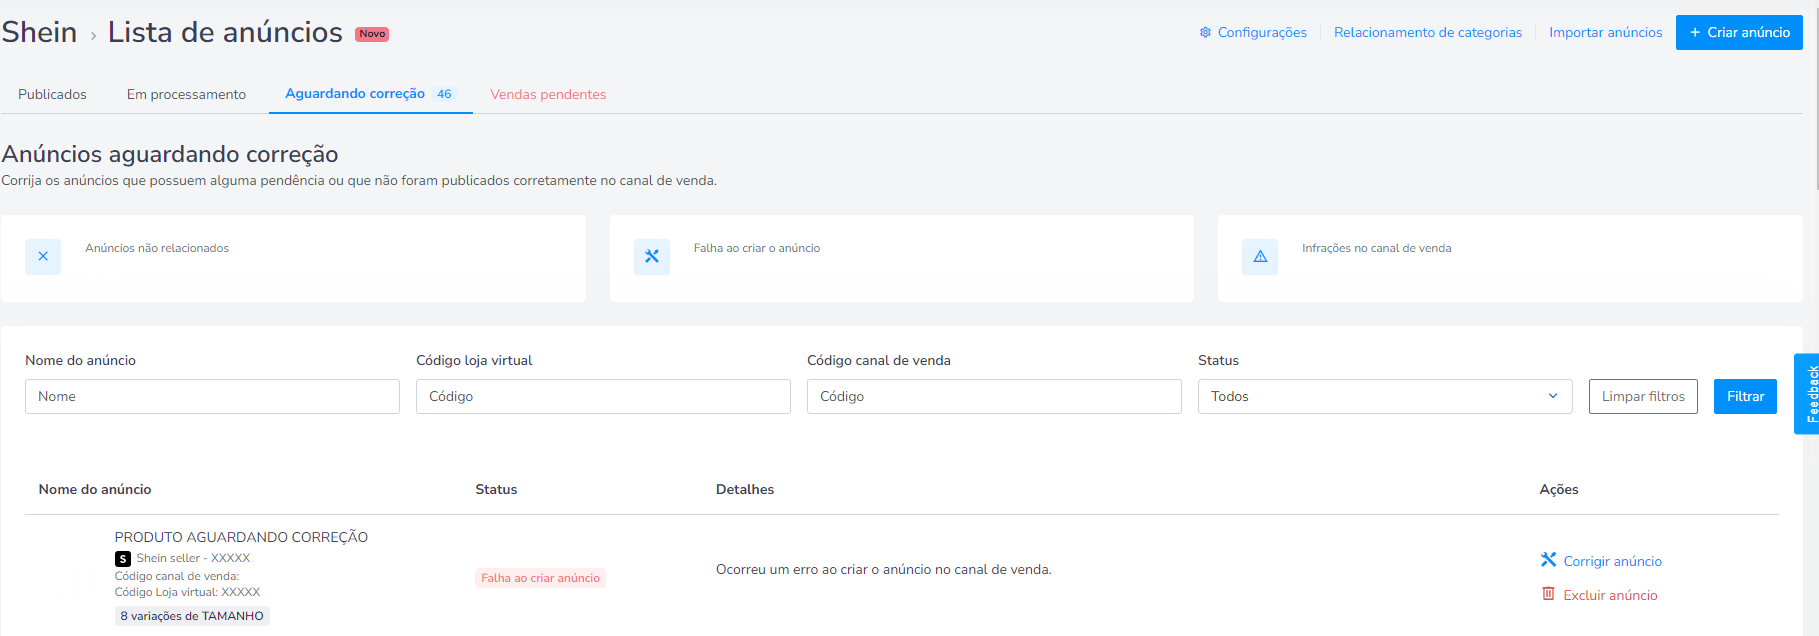Open the Vendas pendentes tab
1819x636 pixels.
(548, 95)
